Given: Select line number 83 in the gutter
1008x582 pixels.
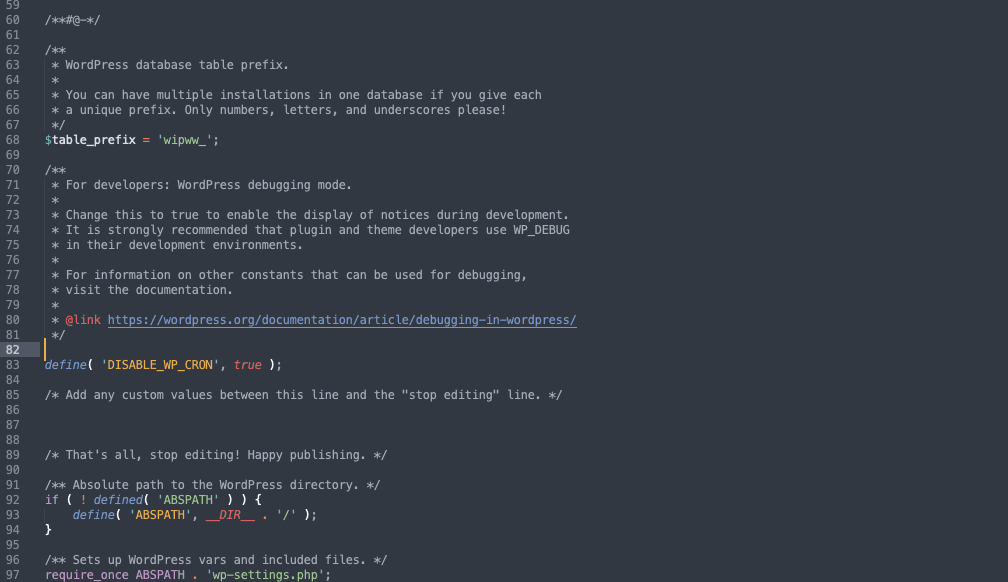Looking at the screenshot, I should [13, 365].
